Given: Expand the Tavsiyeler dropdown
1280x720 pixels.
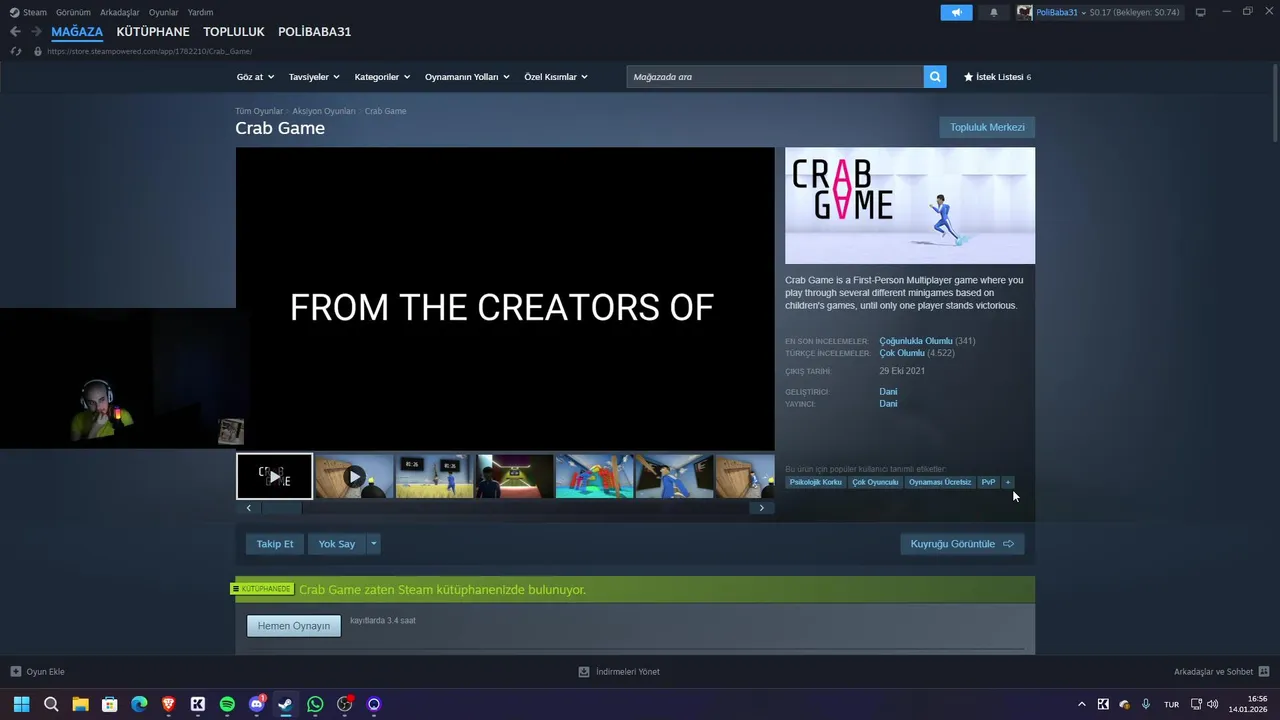Looking at the screenshot, I should point(314,77).
